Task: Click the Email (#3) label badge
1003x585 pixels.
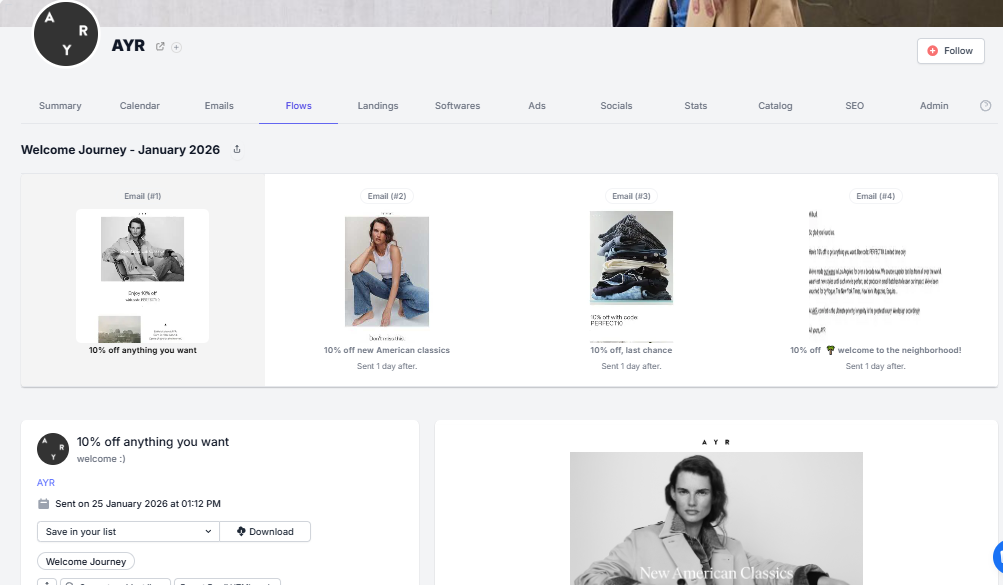Action: 631,196
